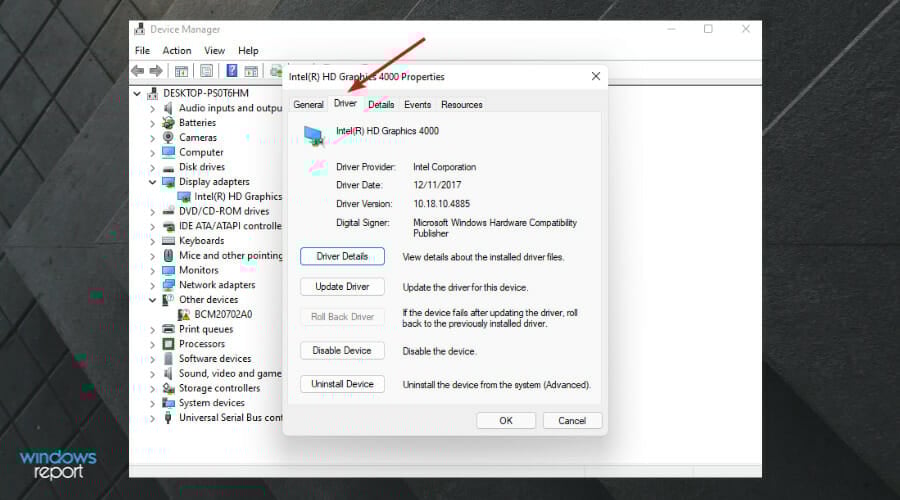Click the Mice and other pointing icon
This screenshot has width=900, height=500.
168,255
